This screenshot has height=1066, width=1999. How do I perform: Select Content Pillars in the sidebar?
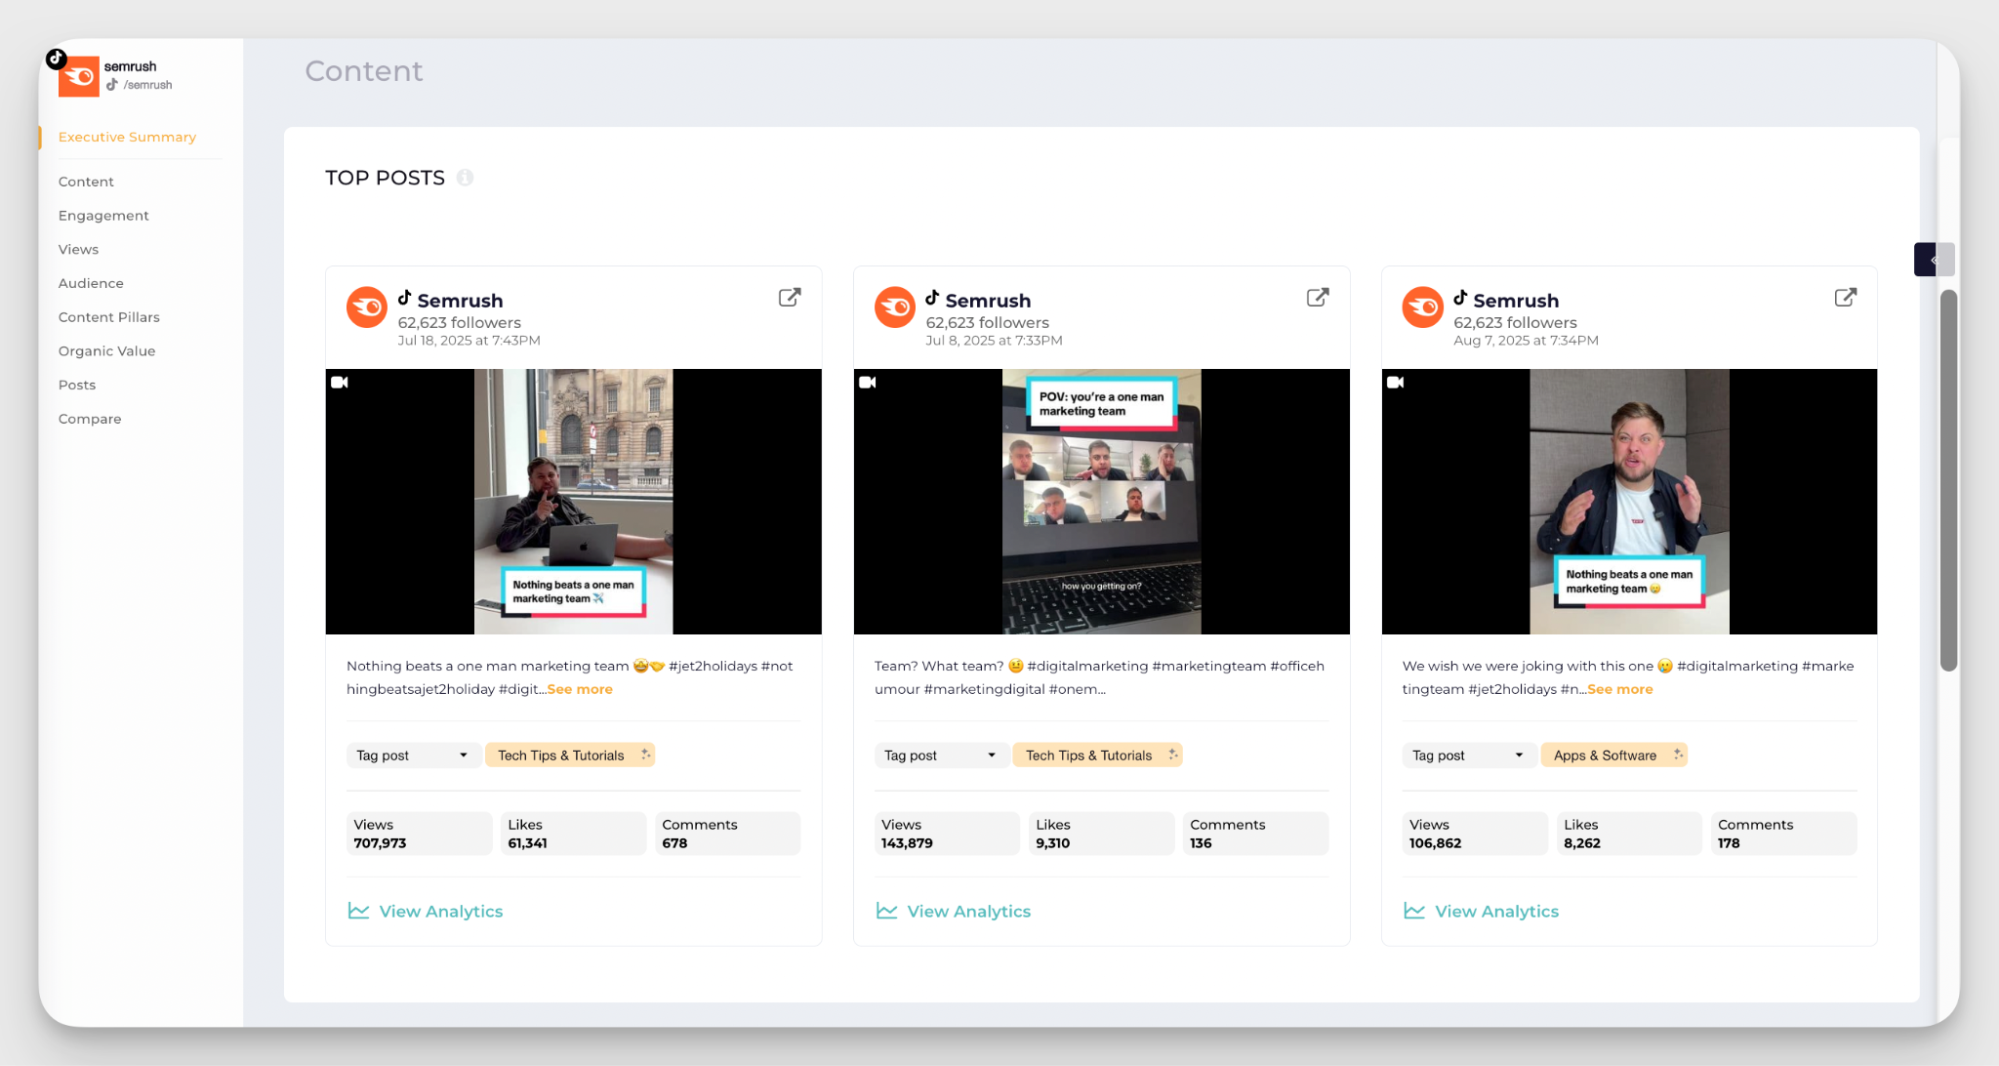[109, 317]
